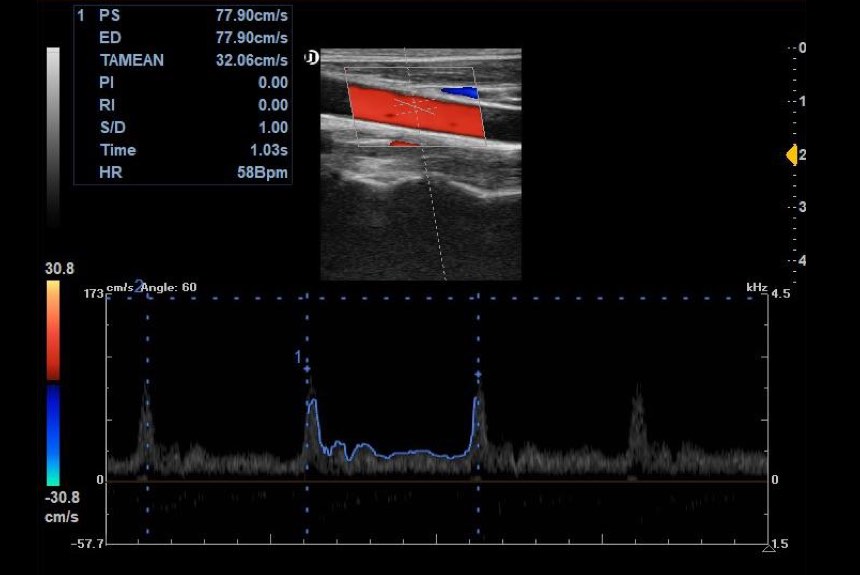Click the blue flow patch in color box
The image size is (860, 575).
click(461, 92)
